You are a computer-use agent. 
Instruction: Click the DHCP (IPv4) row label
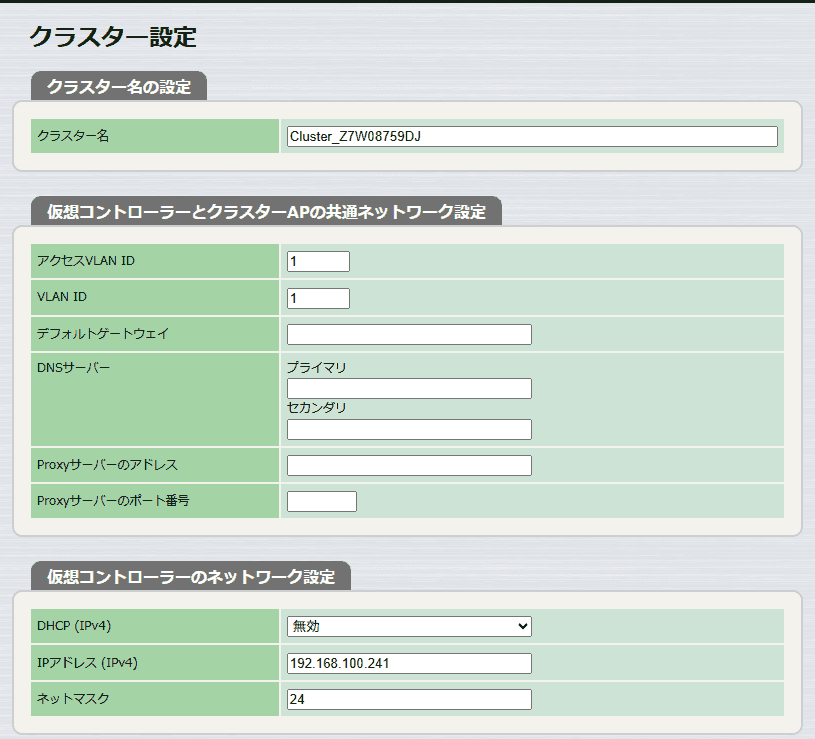pos(74,626)
